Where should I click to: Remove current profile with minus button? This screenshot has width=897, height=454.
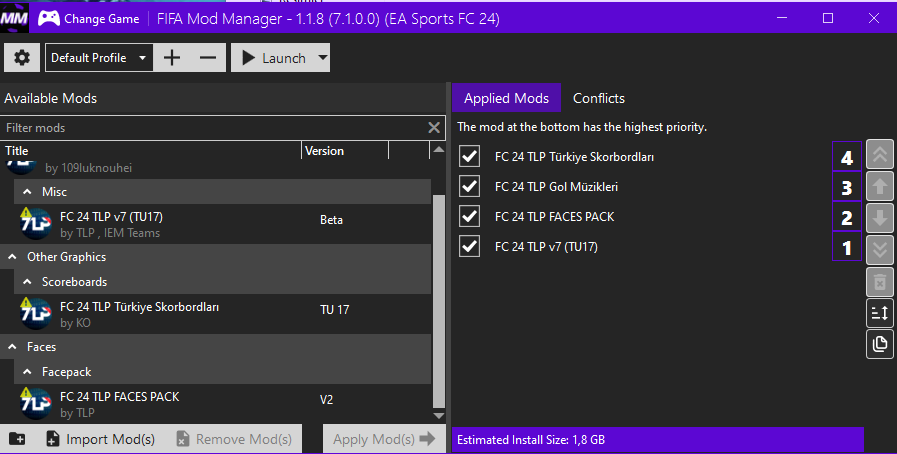(208, 58)
